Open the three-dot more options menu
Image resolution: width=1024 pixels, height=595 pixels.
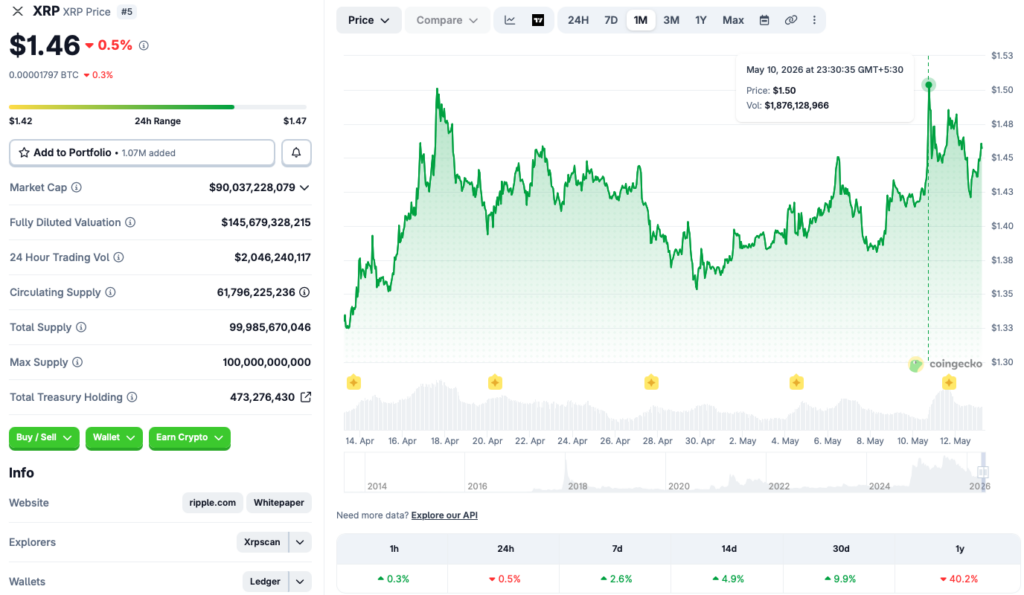click(814, 20)
